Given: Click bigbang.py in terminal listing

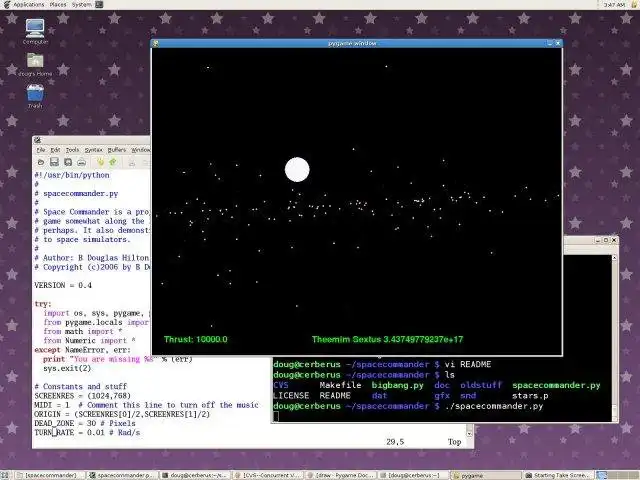Looking at the screenshot, I should [398, 385].
